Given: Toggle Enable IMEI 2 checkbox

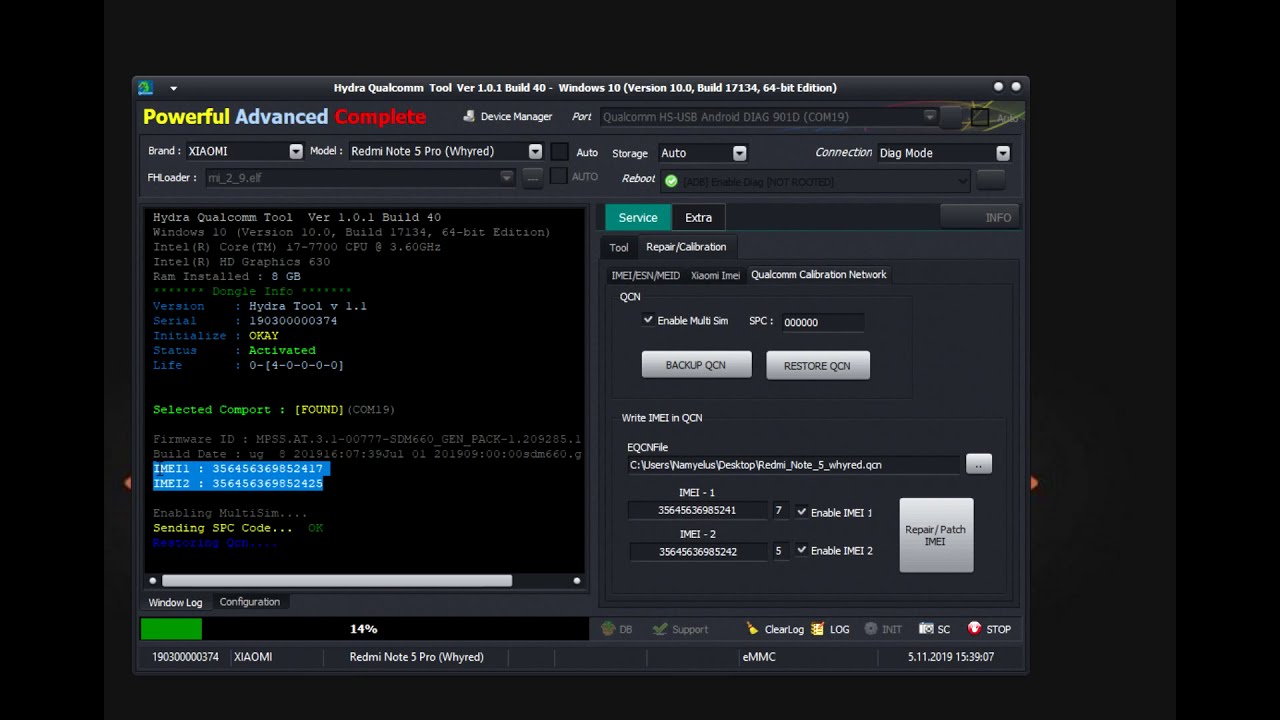Looking at the screenshot, I should 801,550.
